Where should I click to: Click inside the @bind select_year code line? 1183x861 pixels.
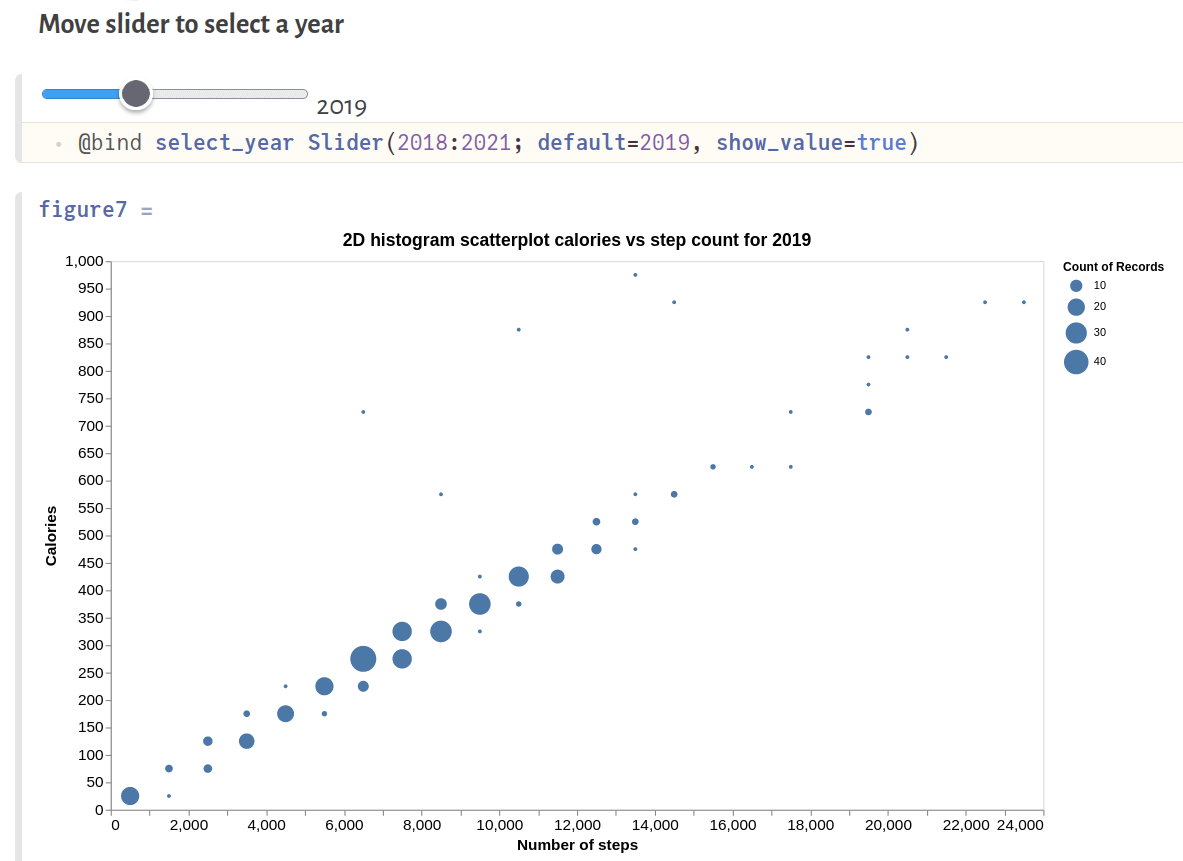[x=498, y=142]
